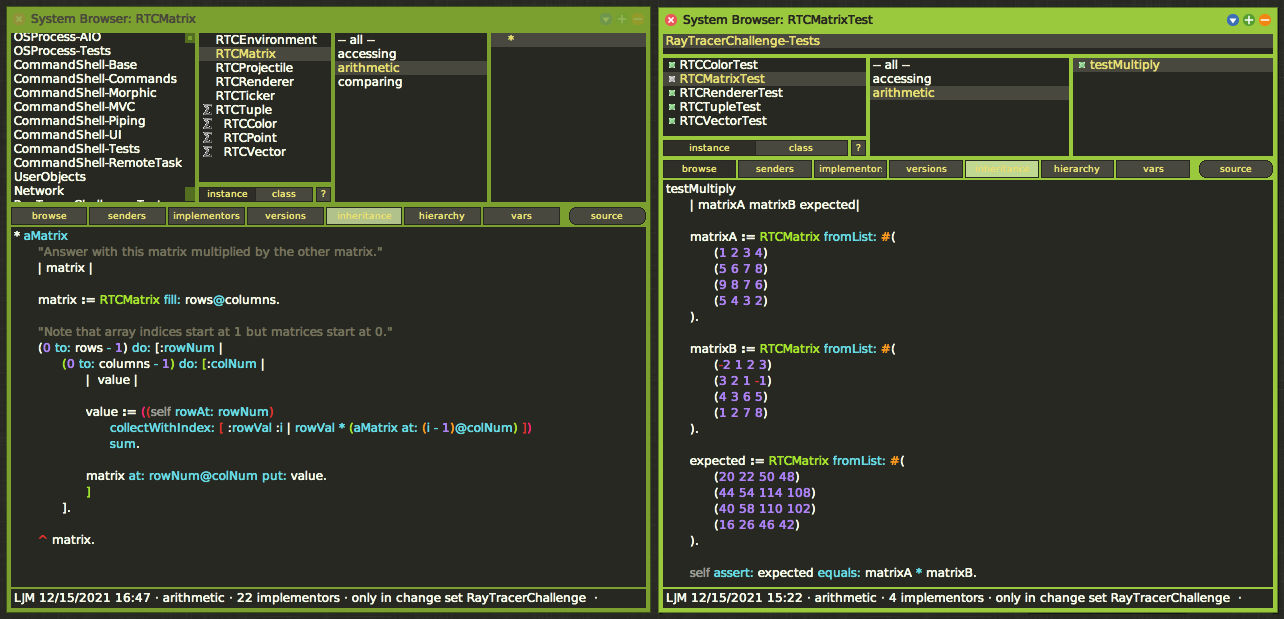This screenshot has height=619, width=1284.
Task: Select -- all -- category in RTCMatrixTest browser
Action: click(x=969, y=65)
